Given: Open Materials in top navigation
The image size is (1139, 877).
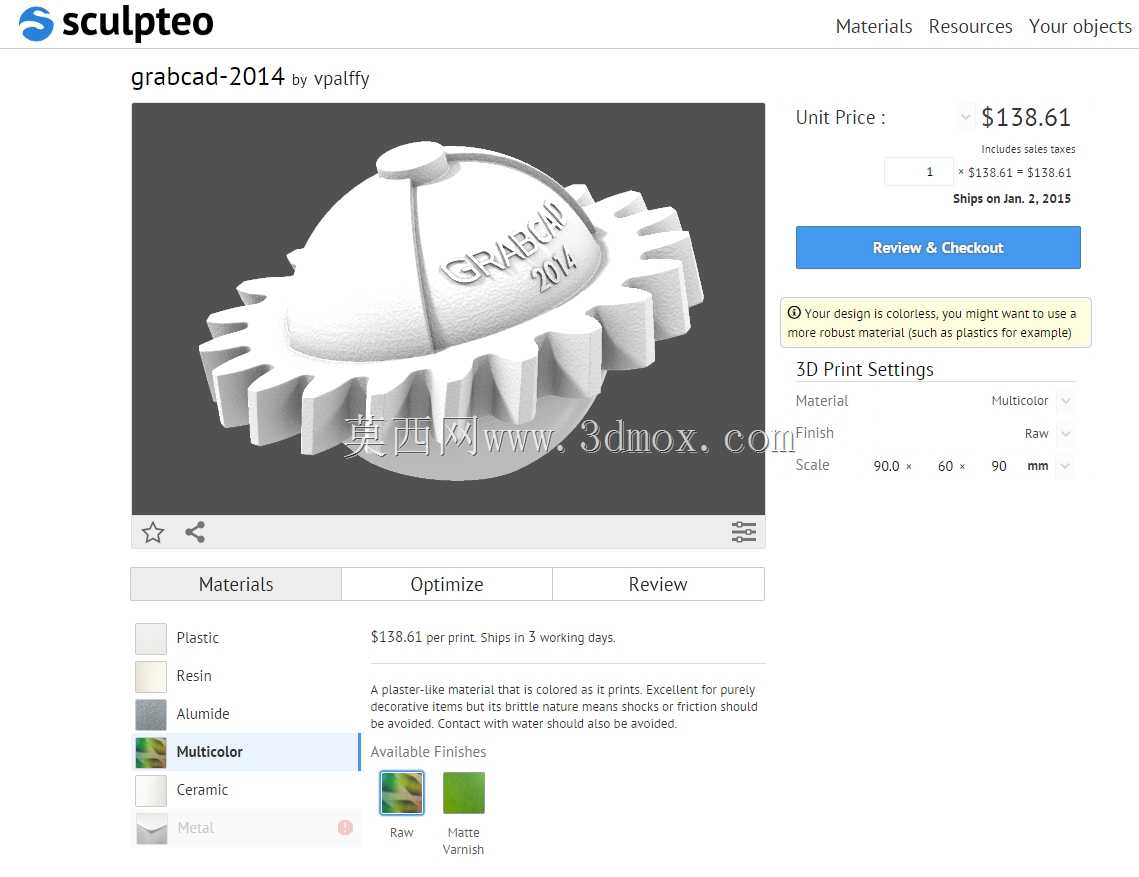Looking at the screenshot, I should [x=874, y=26].
